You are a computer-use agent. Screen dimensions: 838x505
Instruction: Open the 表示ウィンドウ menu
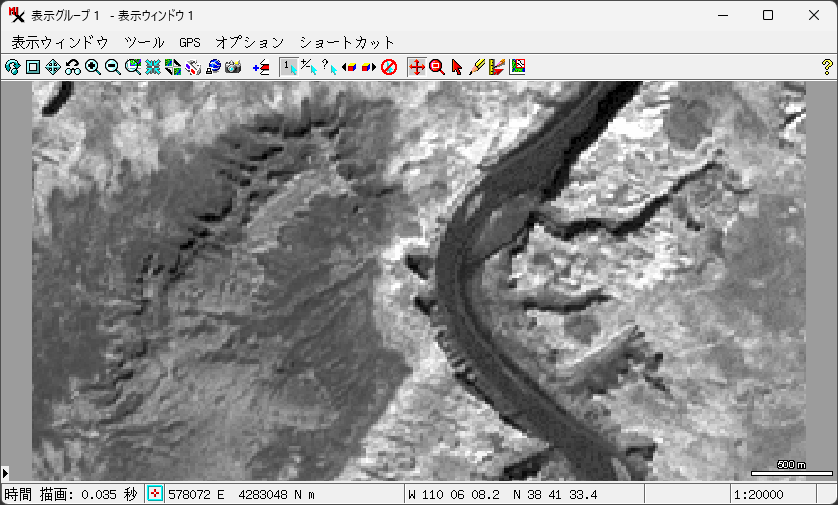tap(59, 42)
